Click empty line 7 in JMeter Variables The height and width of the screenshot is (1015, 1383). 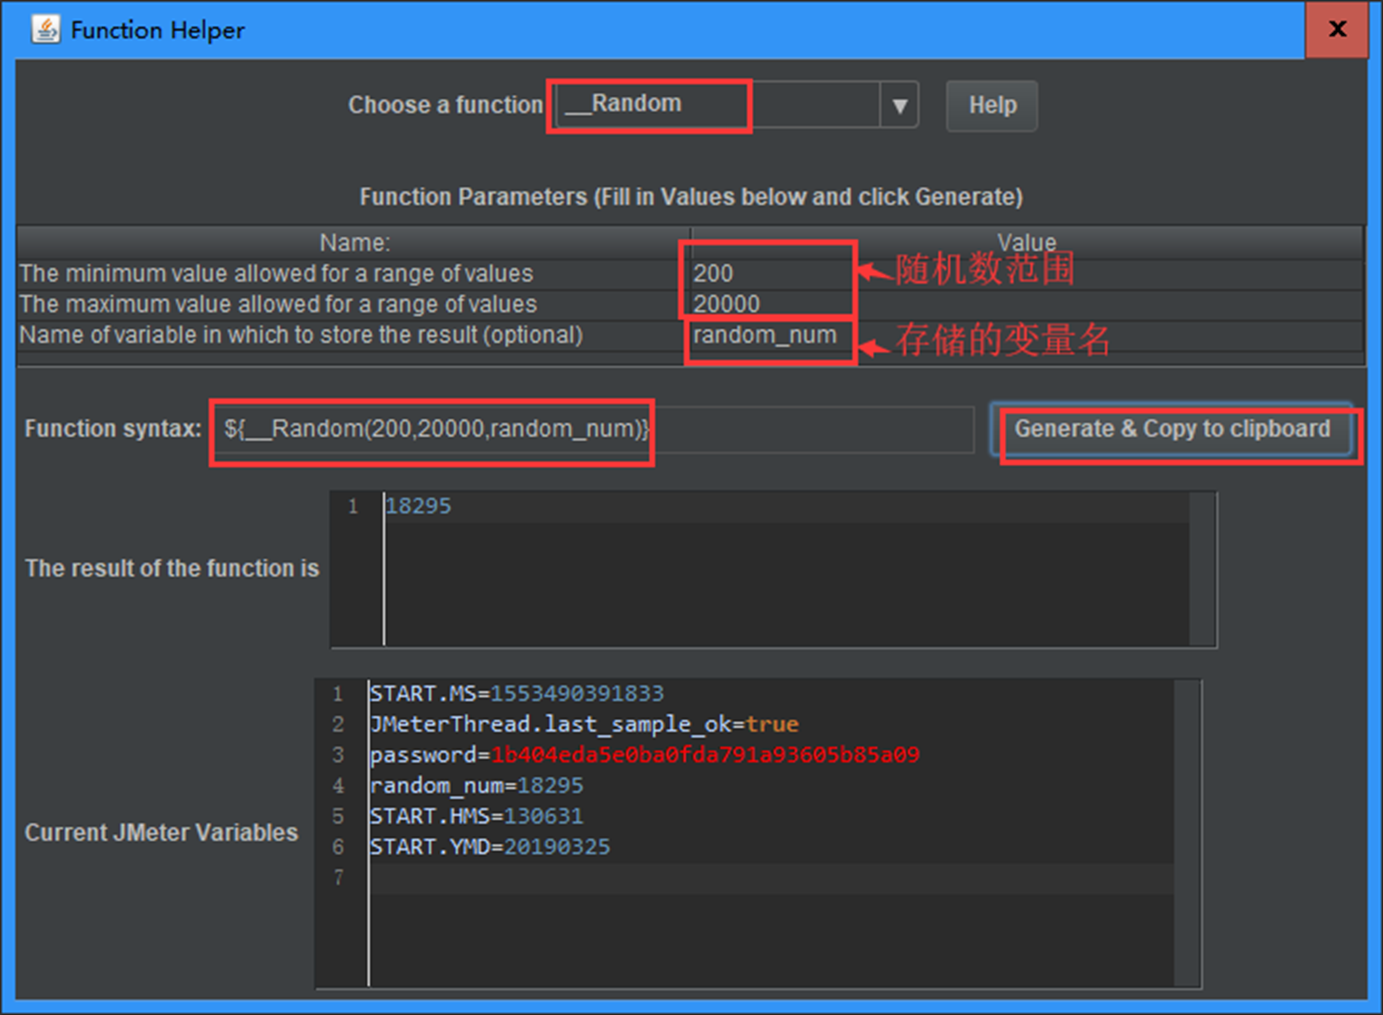click(770, 878)
